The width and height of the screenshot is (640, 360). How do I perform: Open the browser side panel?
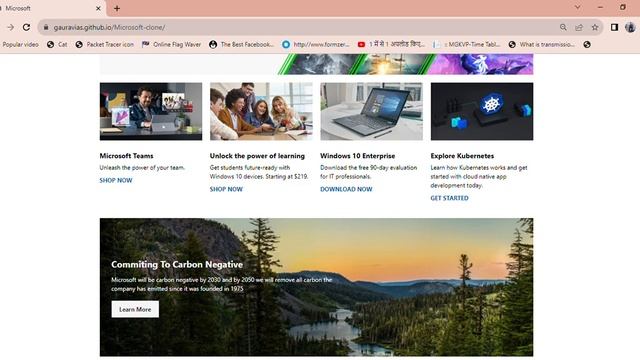(614, 27)
